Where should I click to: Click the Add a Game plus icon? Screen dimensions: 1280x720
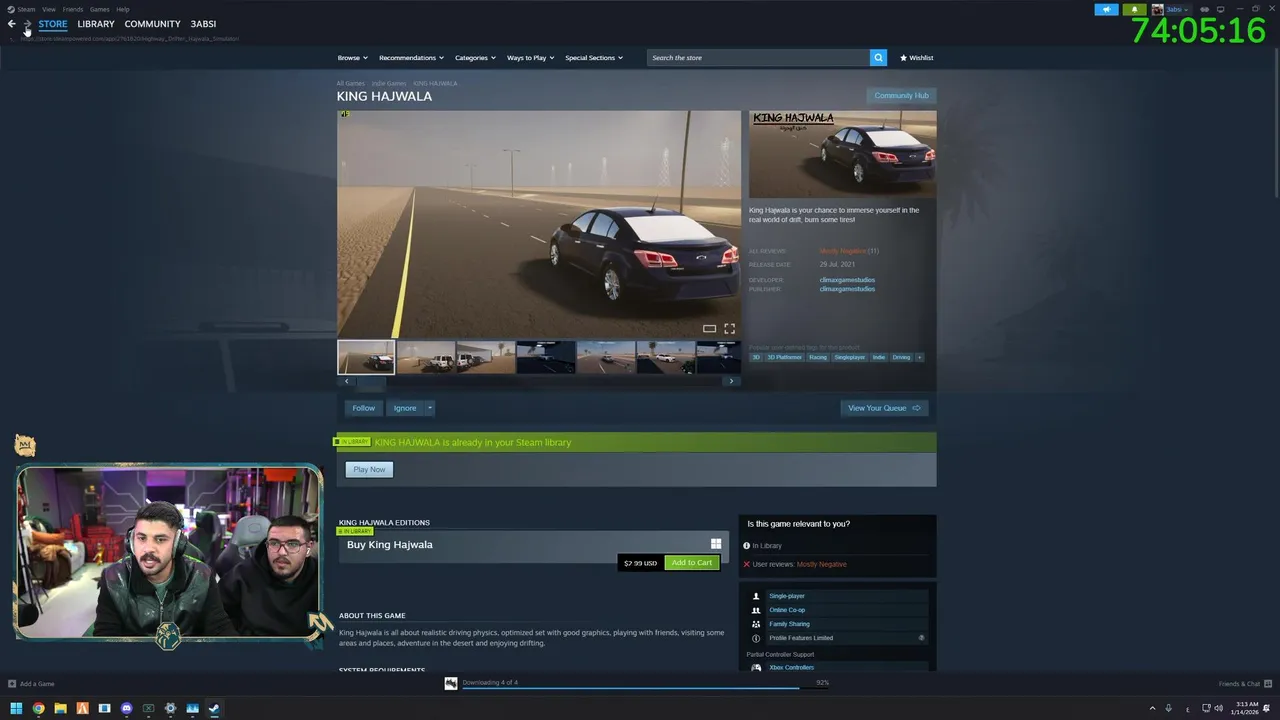[x=12, y=684]
